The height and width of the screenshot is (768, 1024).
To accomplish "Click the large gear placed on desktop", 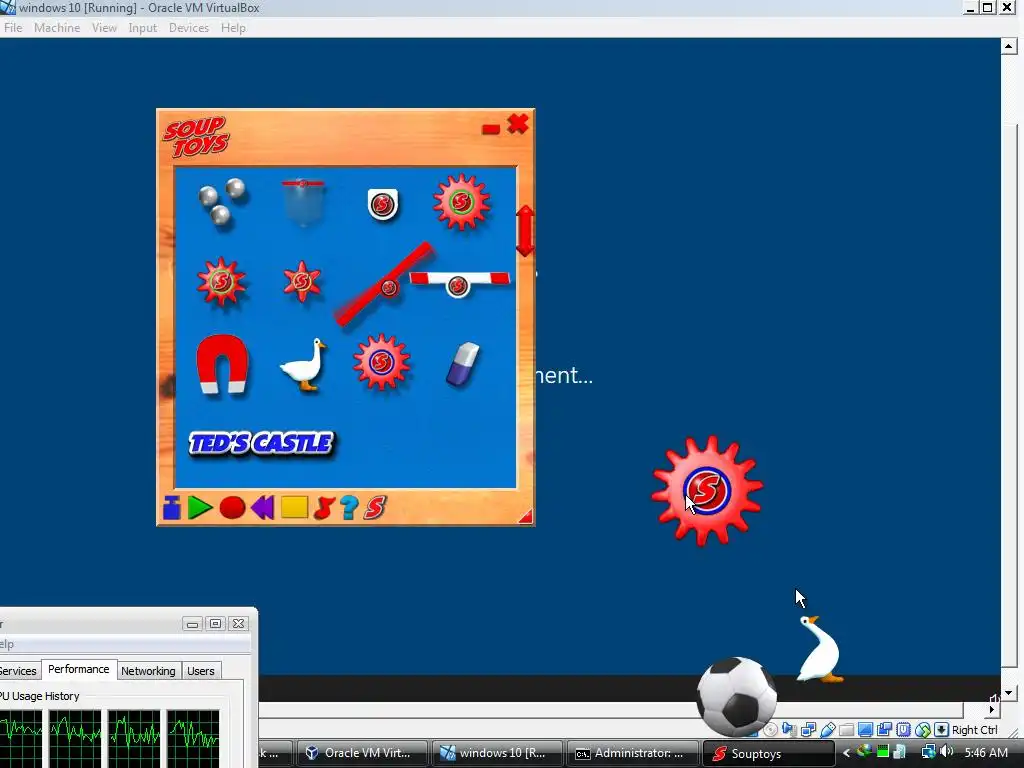I will 707,490.
